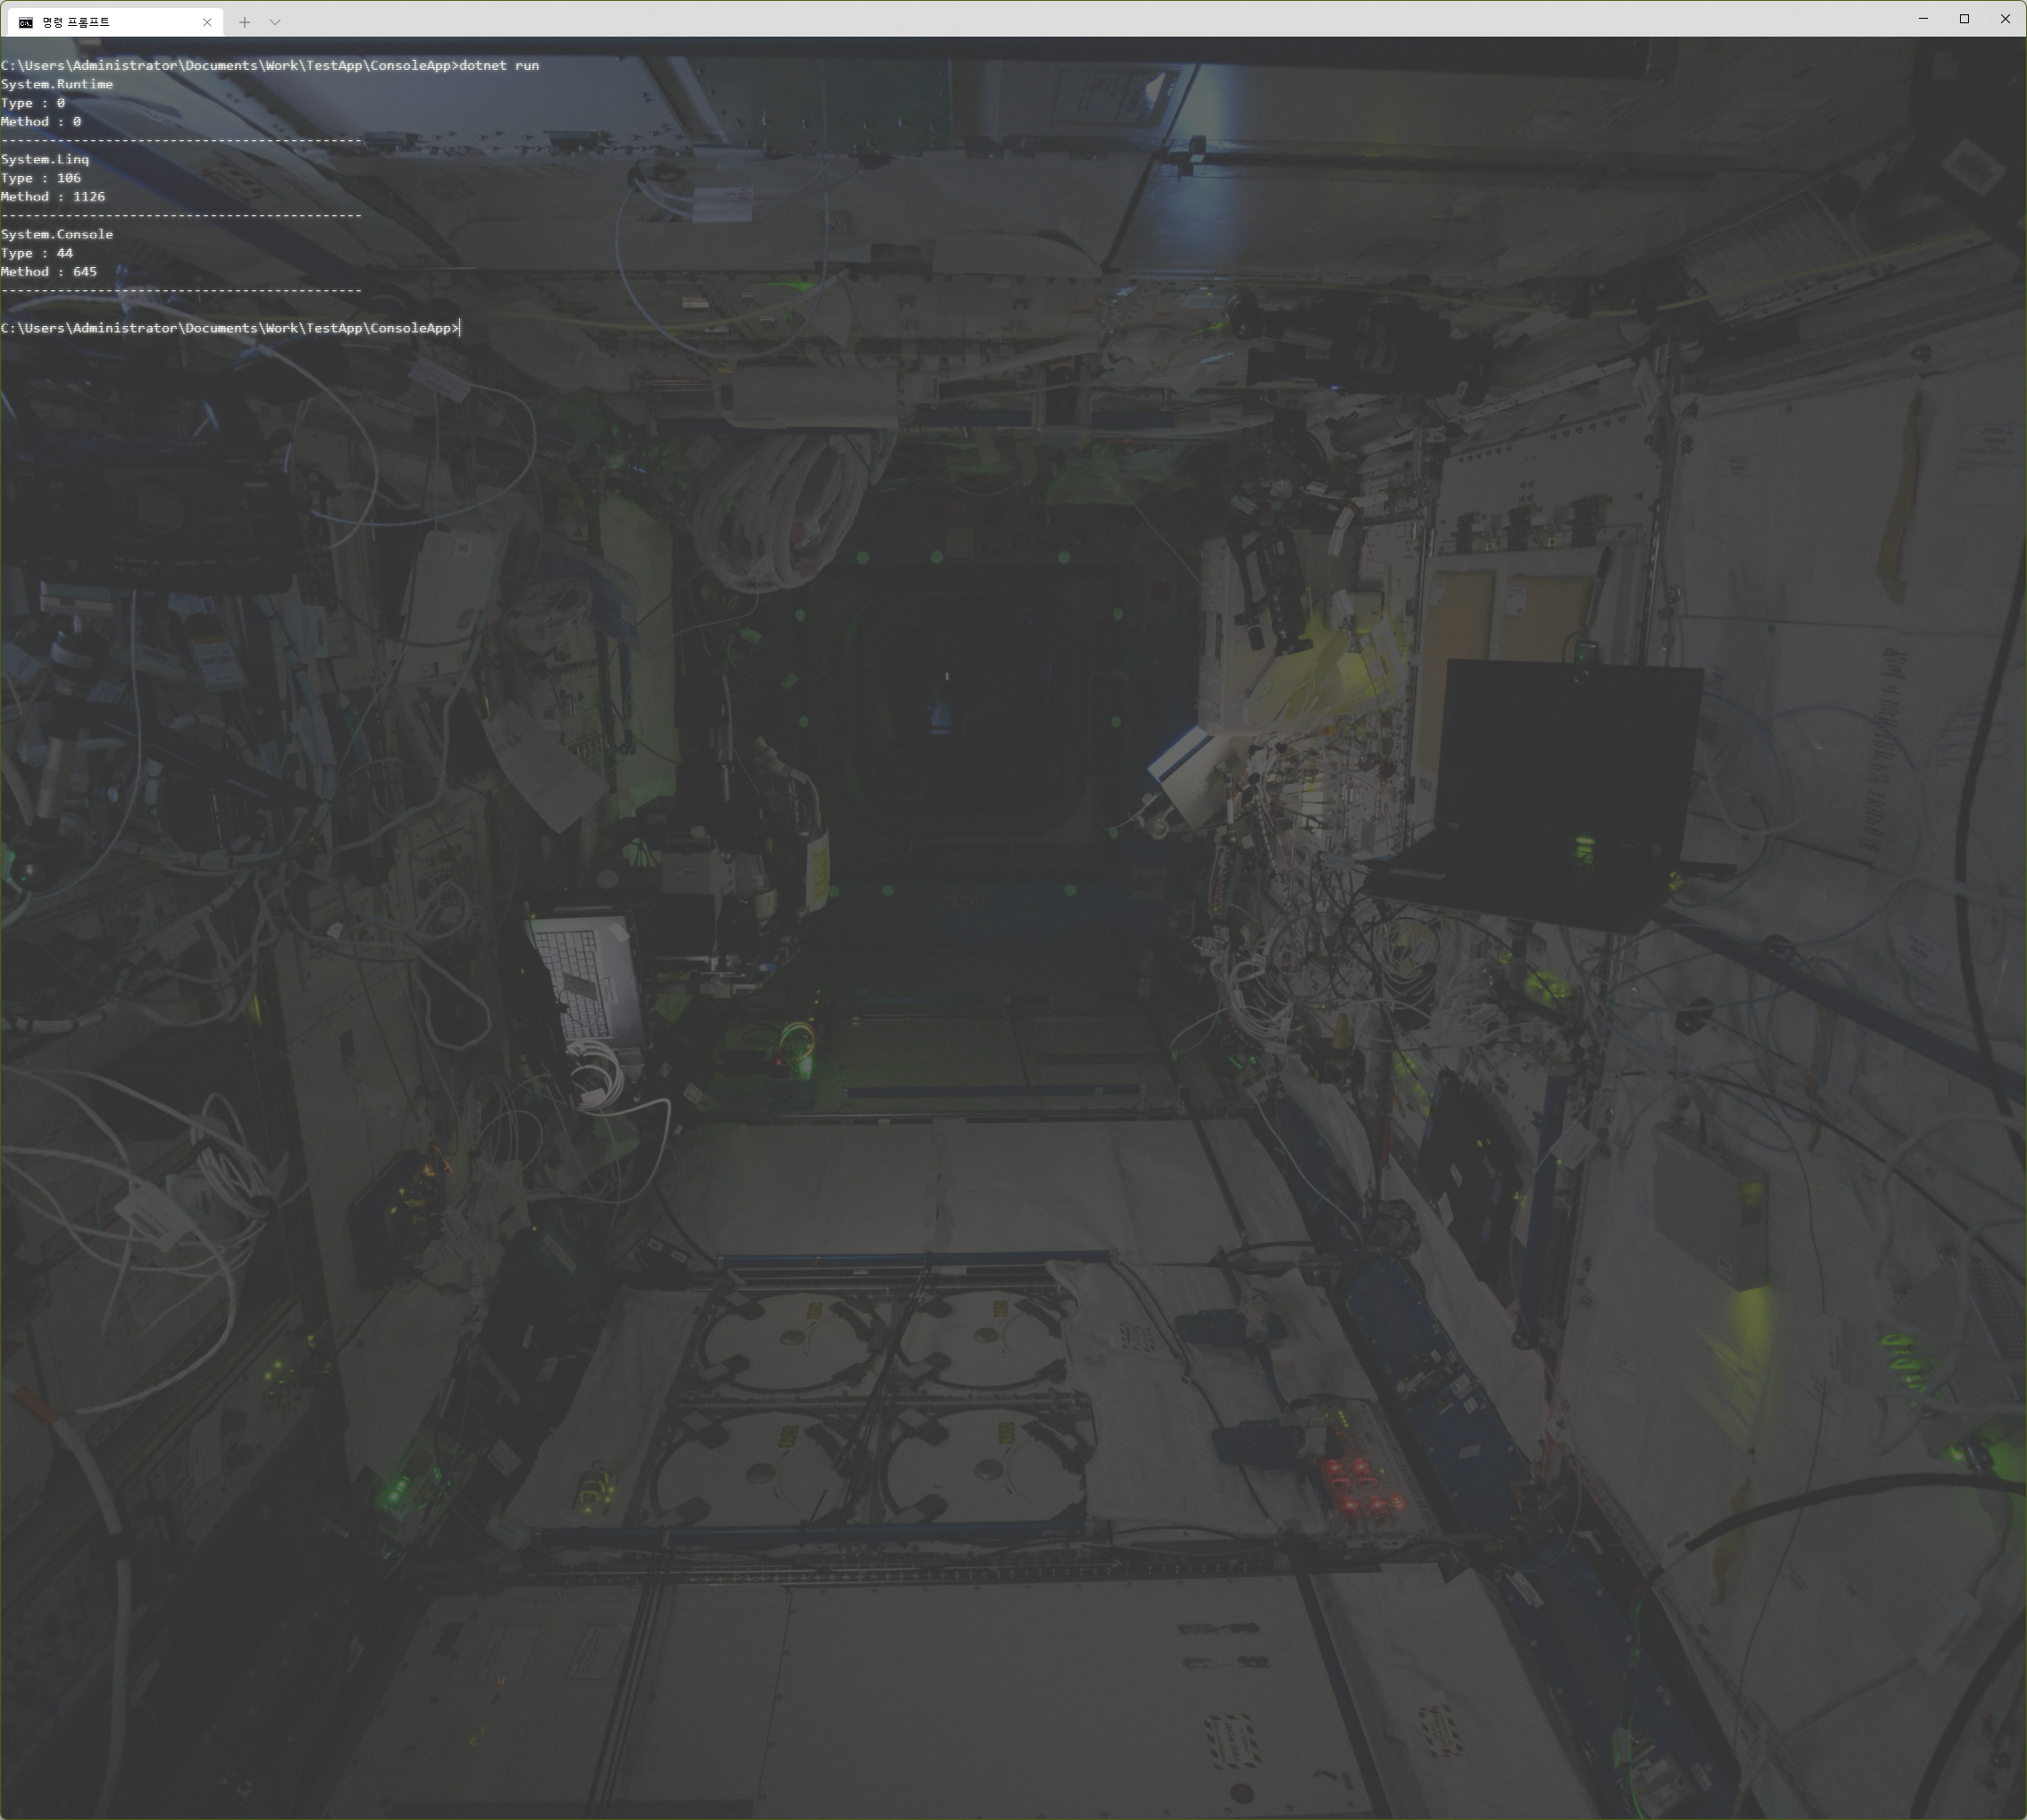Click the 'Type : 106' output line

point(41,178)
